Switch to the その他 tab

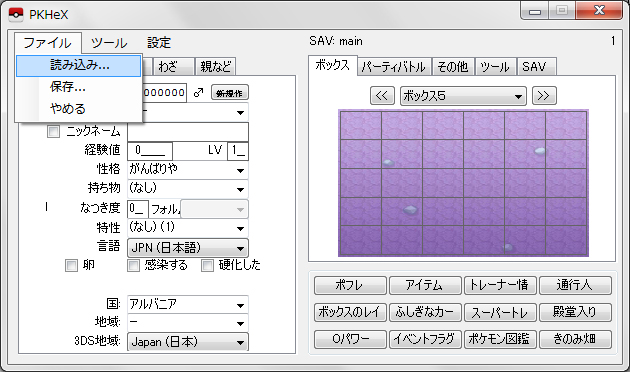point(453,67)
